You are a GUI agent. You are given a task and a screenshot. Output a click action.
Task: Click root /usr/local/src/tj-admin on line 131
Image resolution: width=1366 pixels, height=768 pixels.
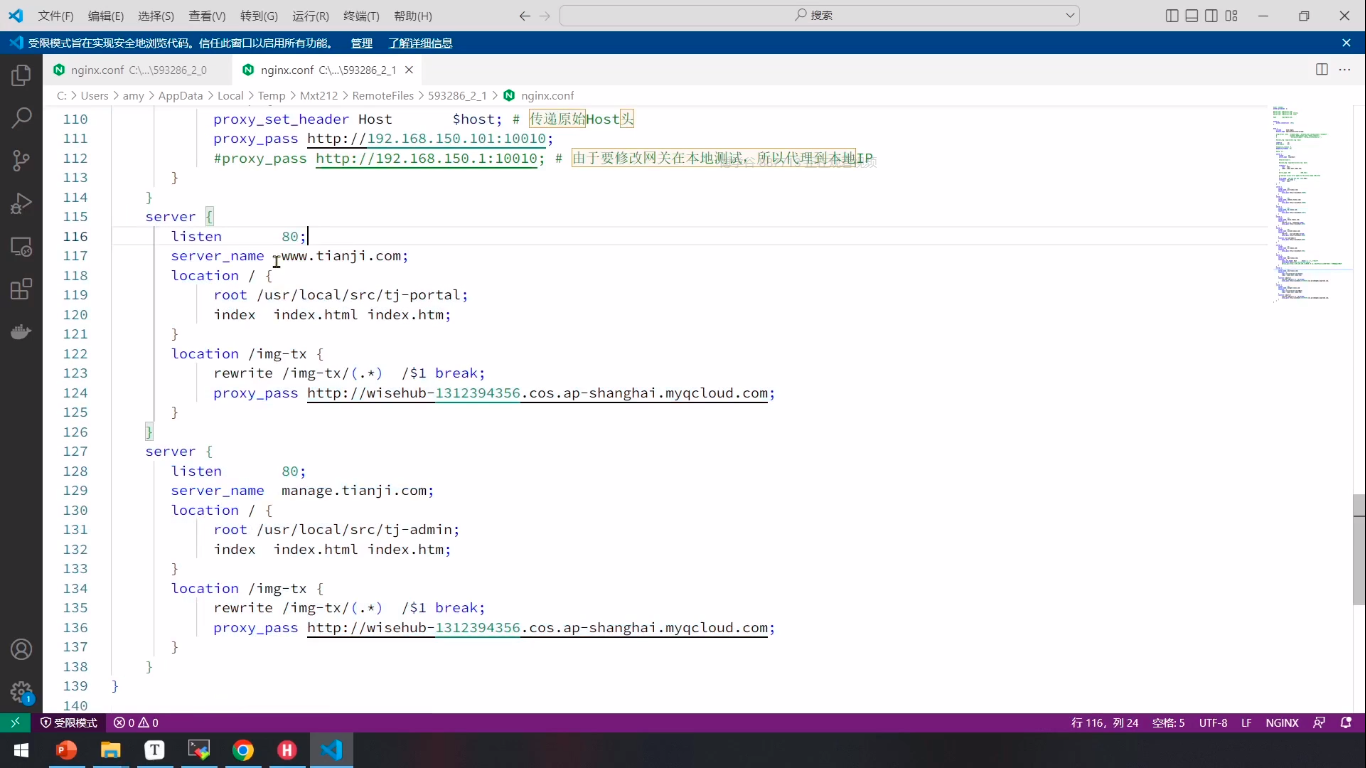click(337, 530)
